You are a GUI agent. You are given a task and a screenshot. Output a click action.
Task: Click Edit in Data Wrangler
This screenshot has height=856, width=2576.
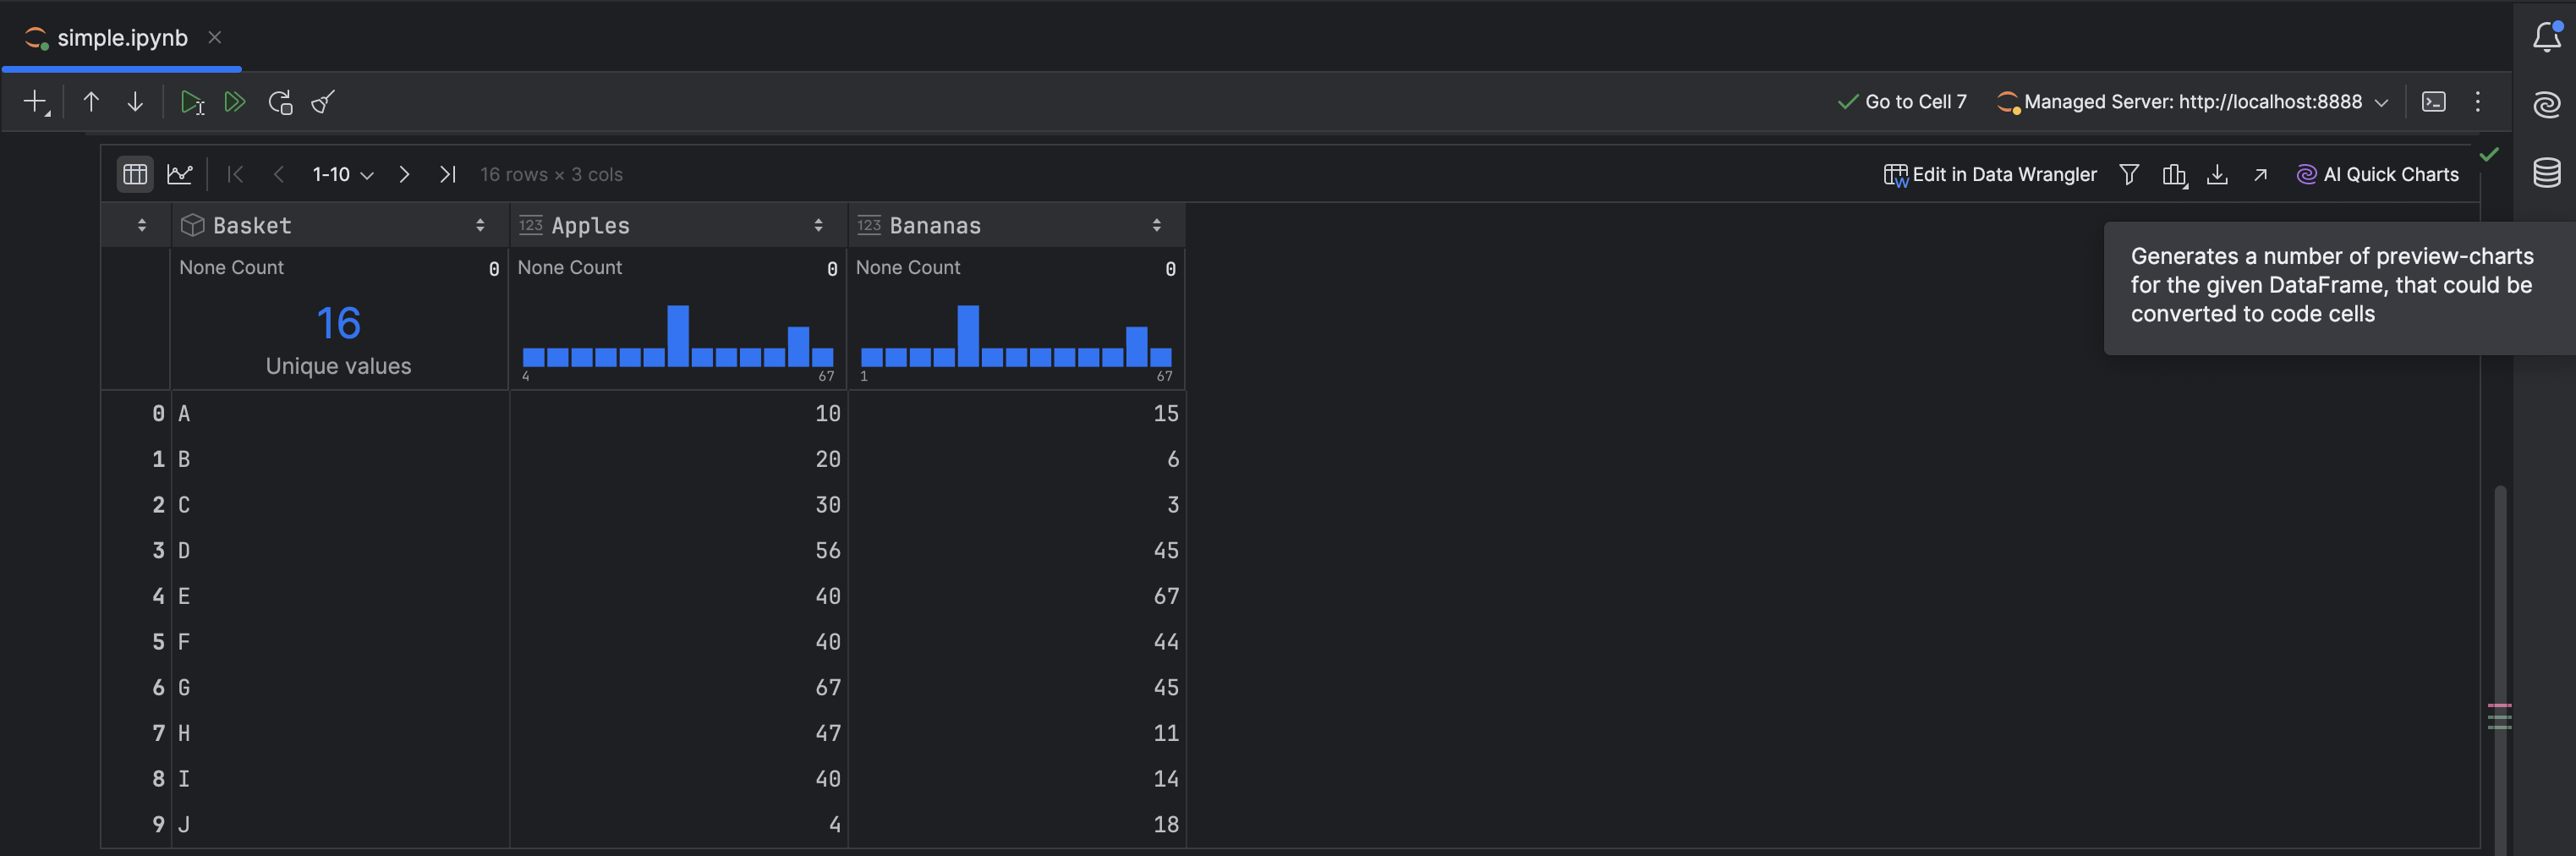tap(1990, 174)
